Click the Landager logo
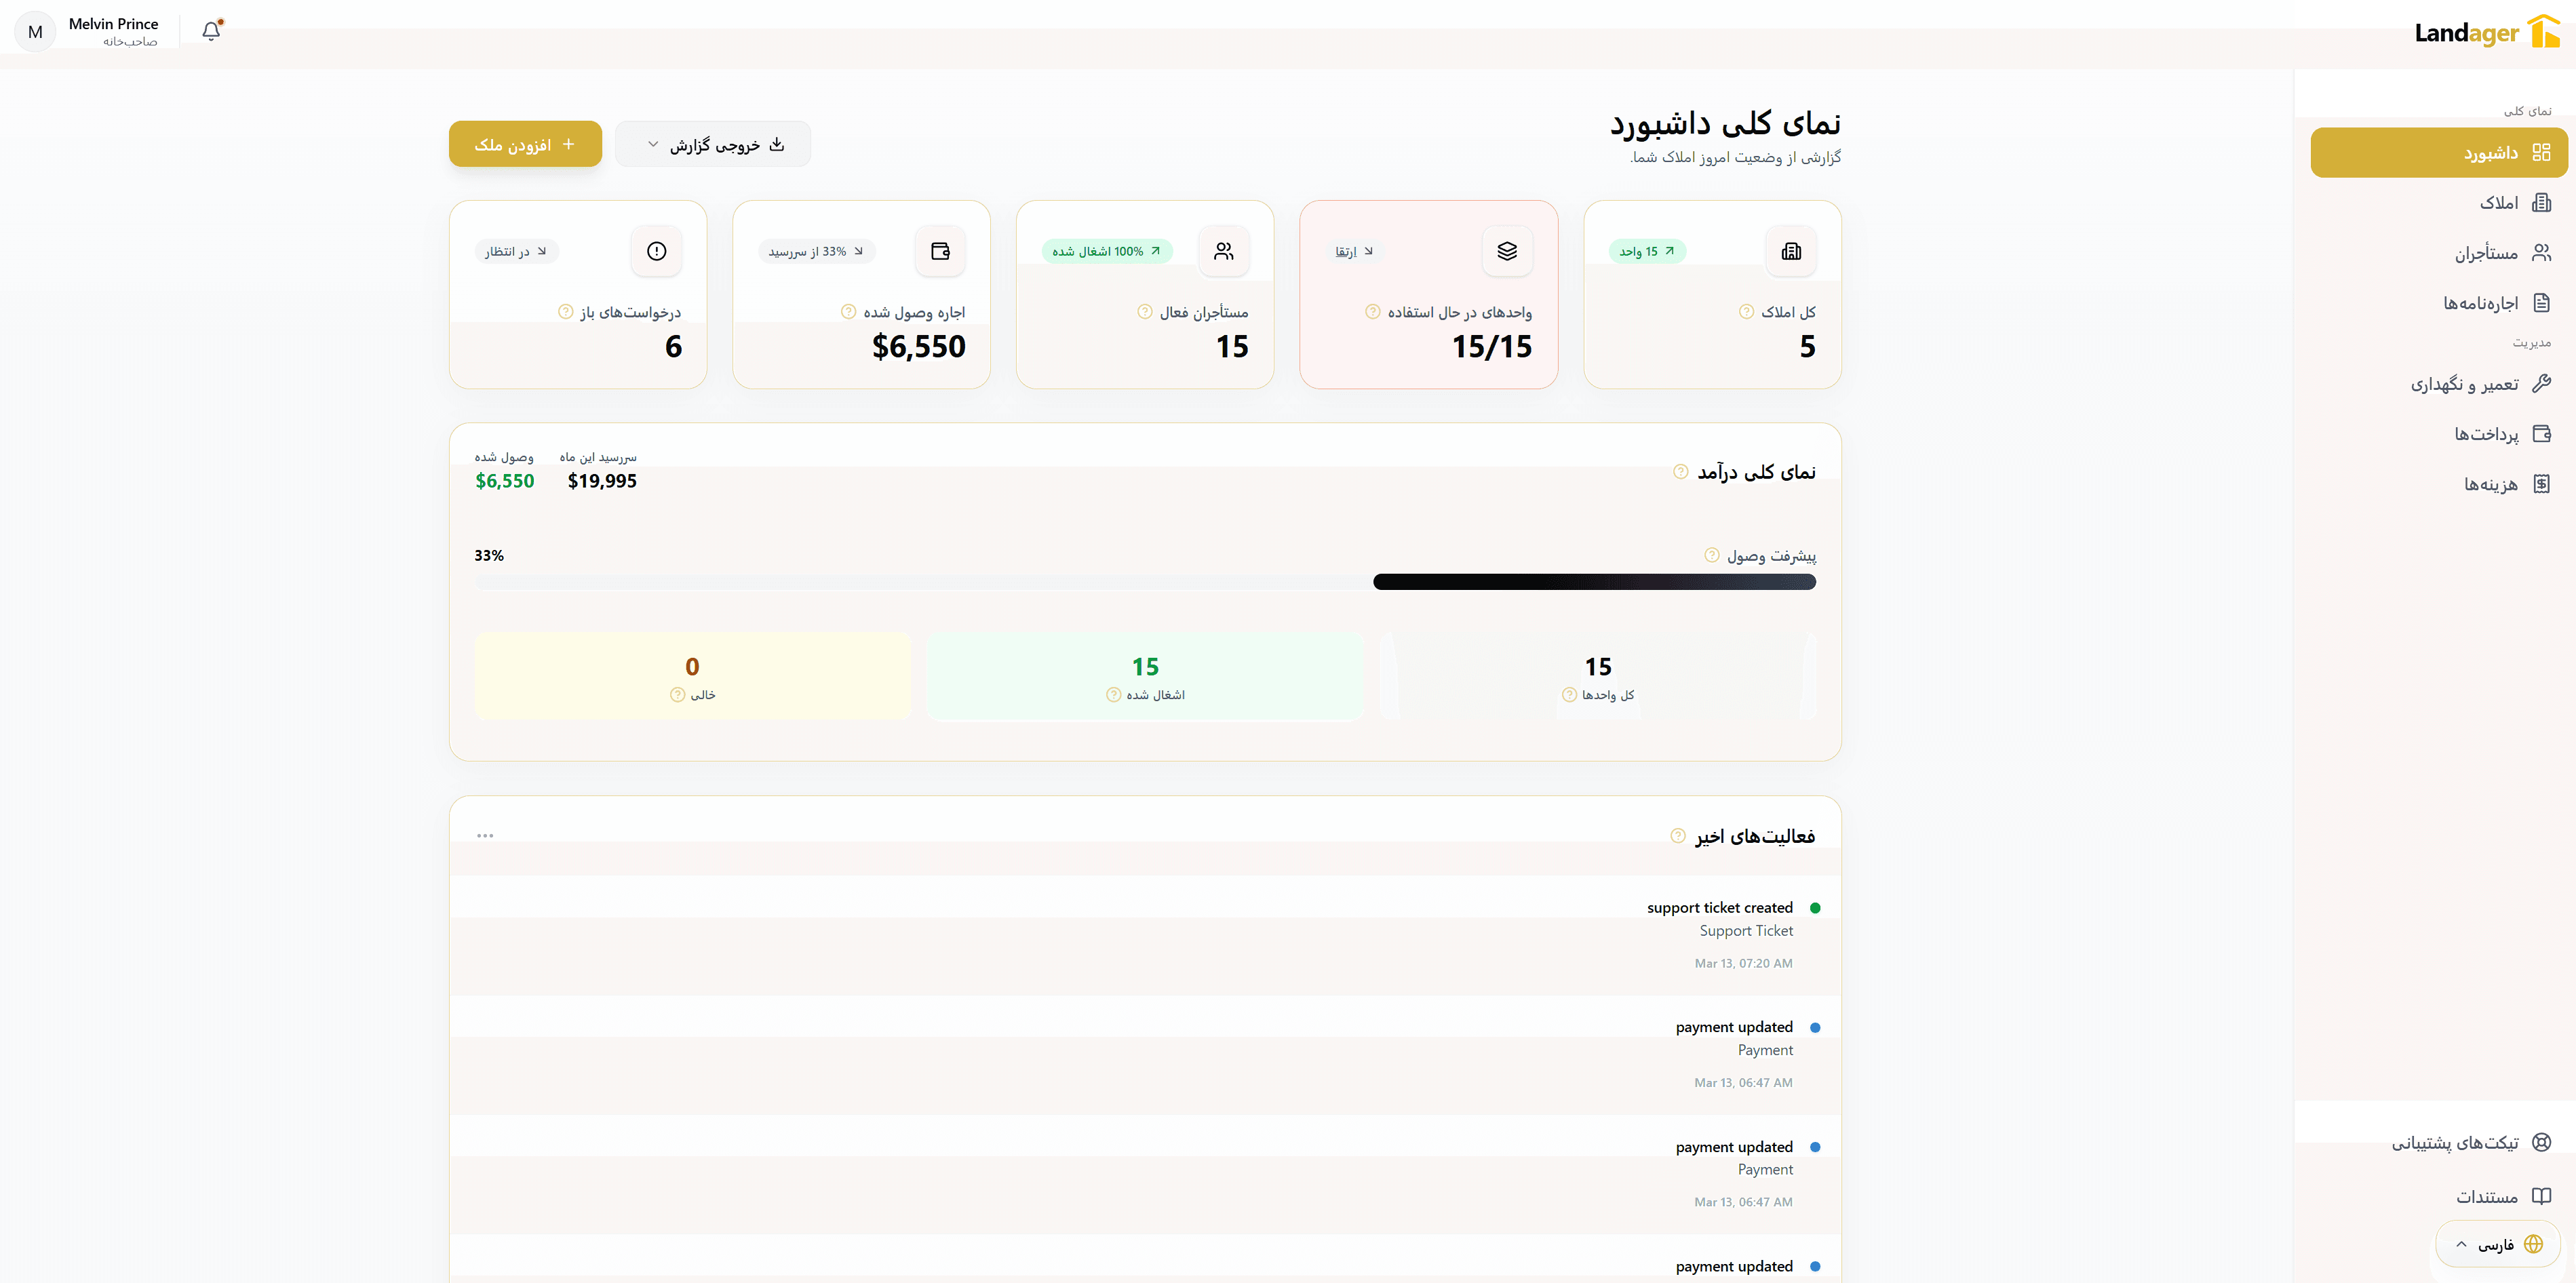The height and width of the screenshot is (1283, 2576). pyautogui.click(x=2486, y=31)
